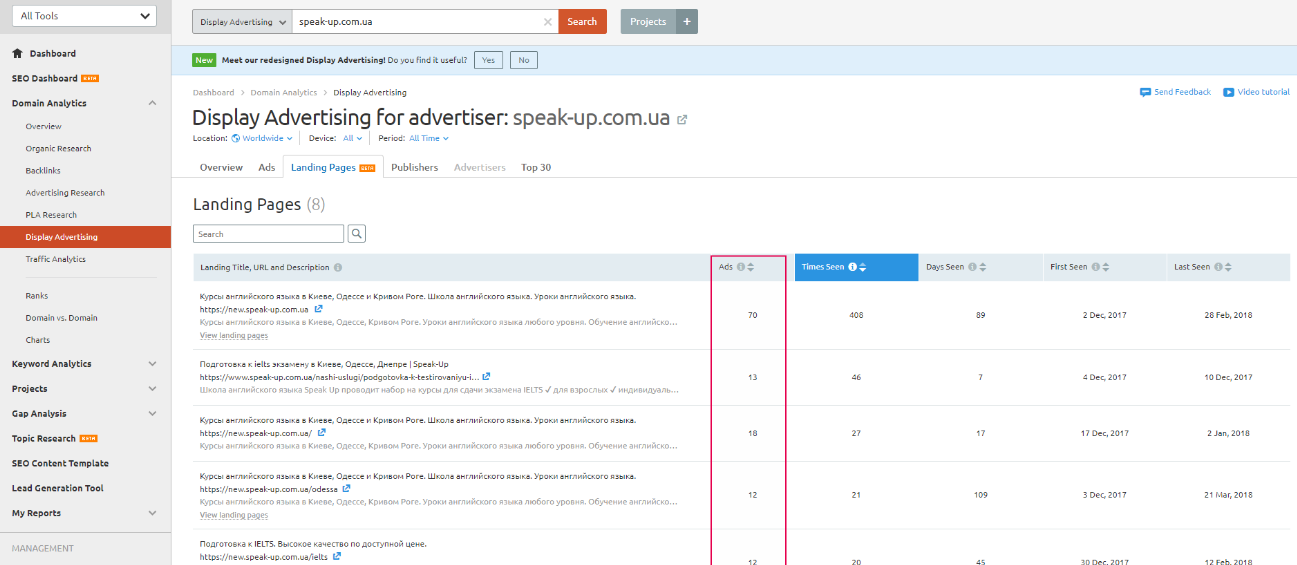Sort by Last Seen arrows
1297x565 pixels.
click(x=1229, y=267)
